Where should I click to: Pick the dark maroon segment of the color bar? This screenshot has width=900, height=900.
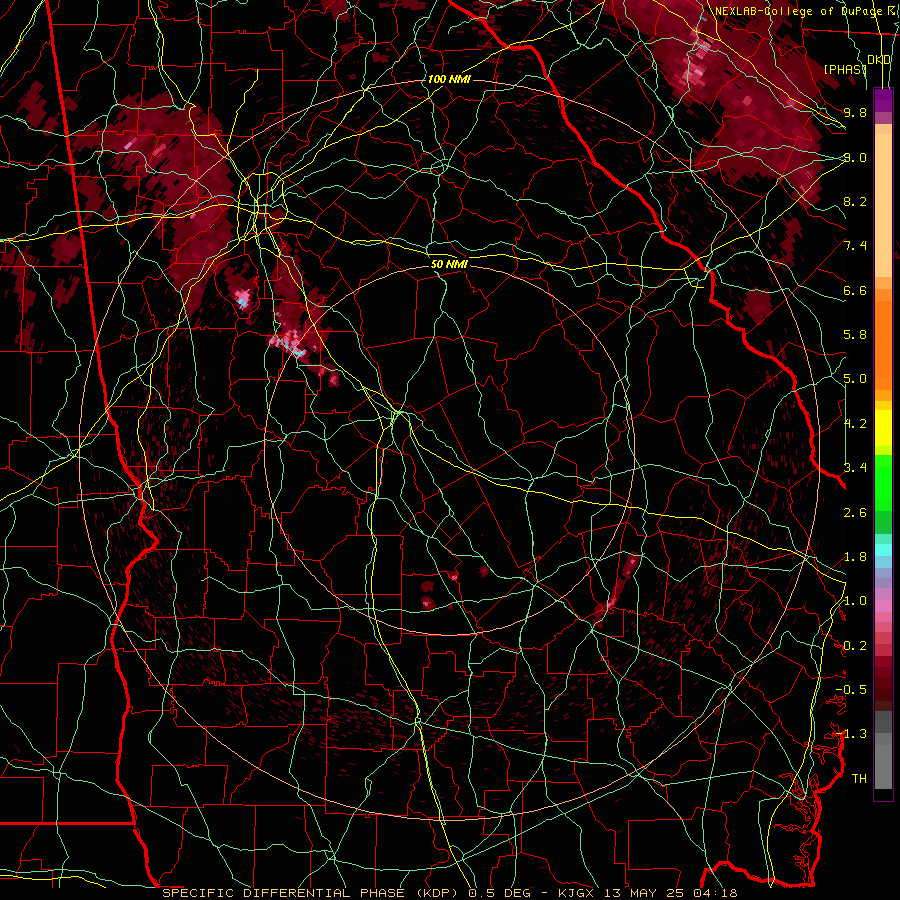883,684
